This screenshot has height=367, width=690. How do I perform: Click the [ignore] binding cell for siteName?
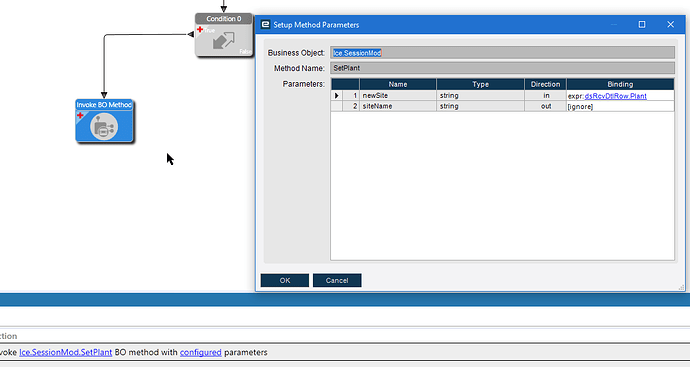pos(620,106)
